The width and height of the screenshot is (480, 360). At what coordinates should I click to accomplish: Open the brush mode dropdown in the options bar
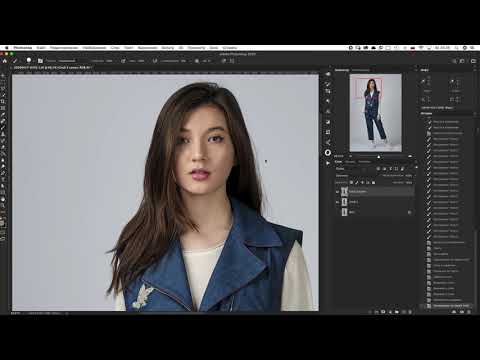[x=67, y=61]
